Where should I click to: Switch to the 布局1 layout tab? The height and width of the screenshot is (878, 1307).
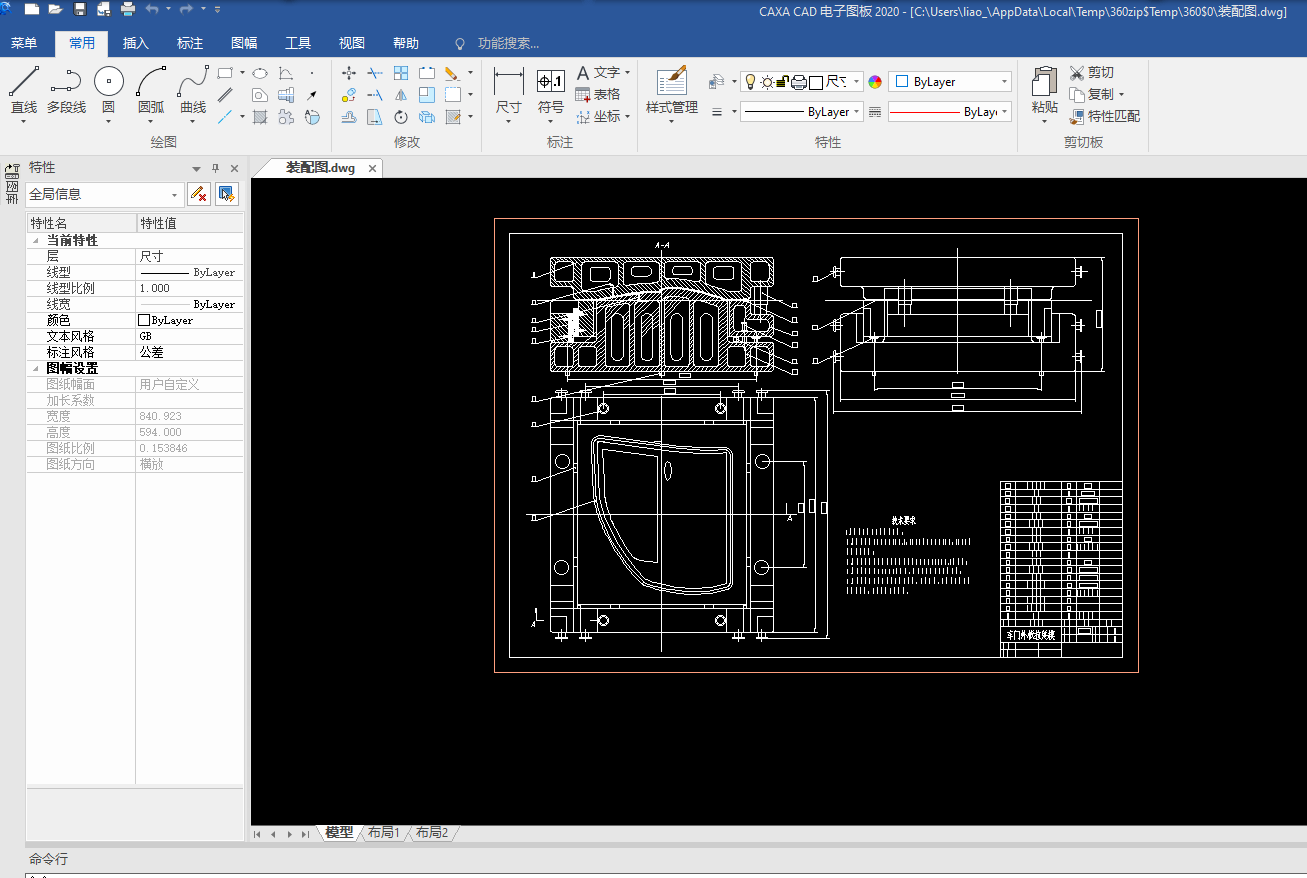coord(383,833)
